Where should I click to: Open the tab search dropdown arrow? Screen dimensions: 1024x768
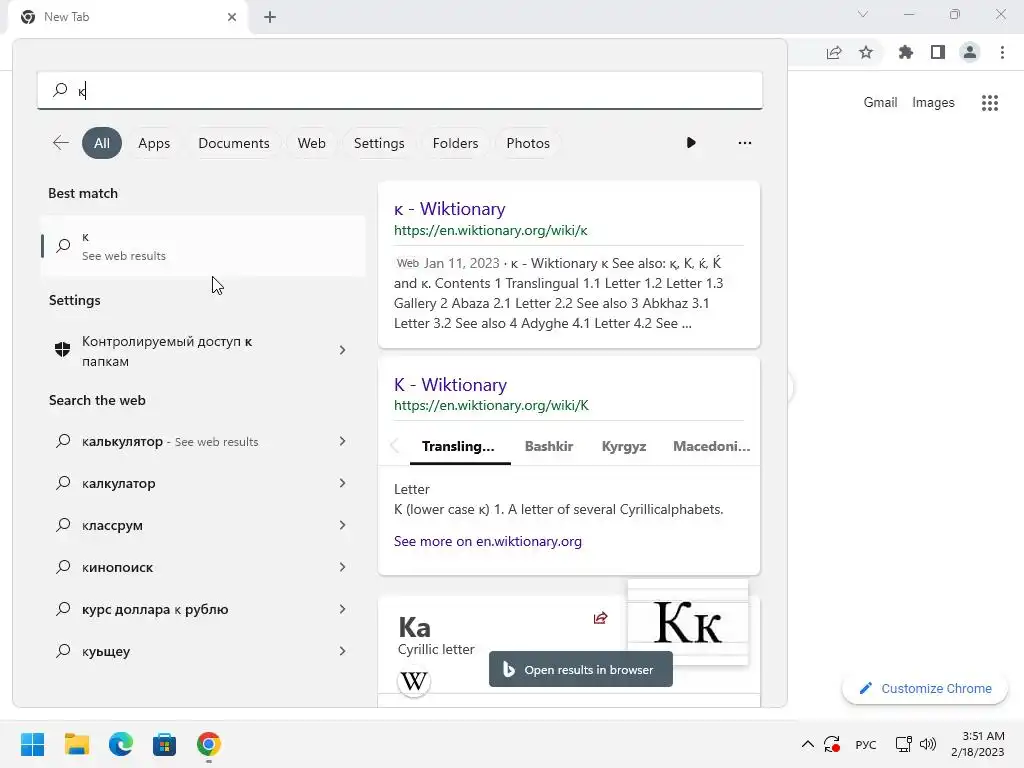click(x=863, y=14)
